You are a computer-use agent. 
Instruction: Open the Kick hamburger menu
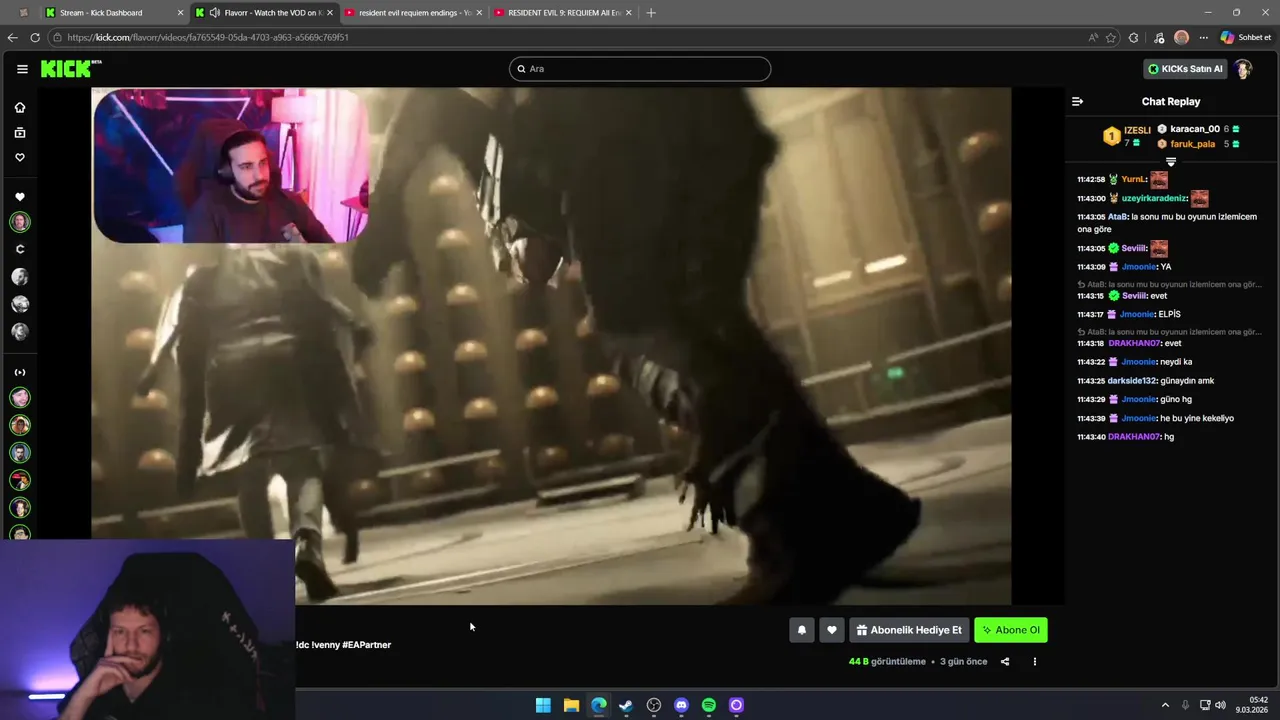pos(22,69)
